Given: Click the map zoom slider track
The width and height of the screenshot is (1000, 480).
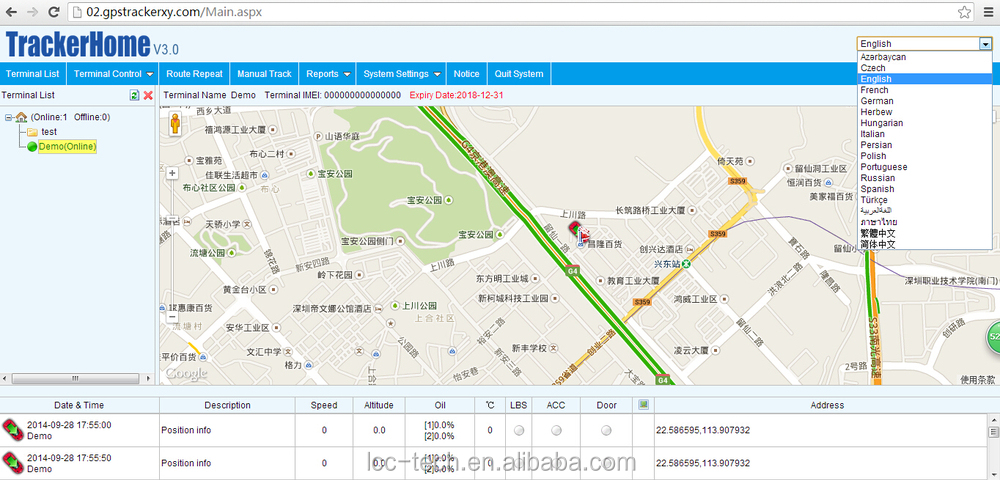Looking at the screenshot, I should coord(173,245).
